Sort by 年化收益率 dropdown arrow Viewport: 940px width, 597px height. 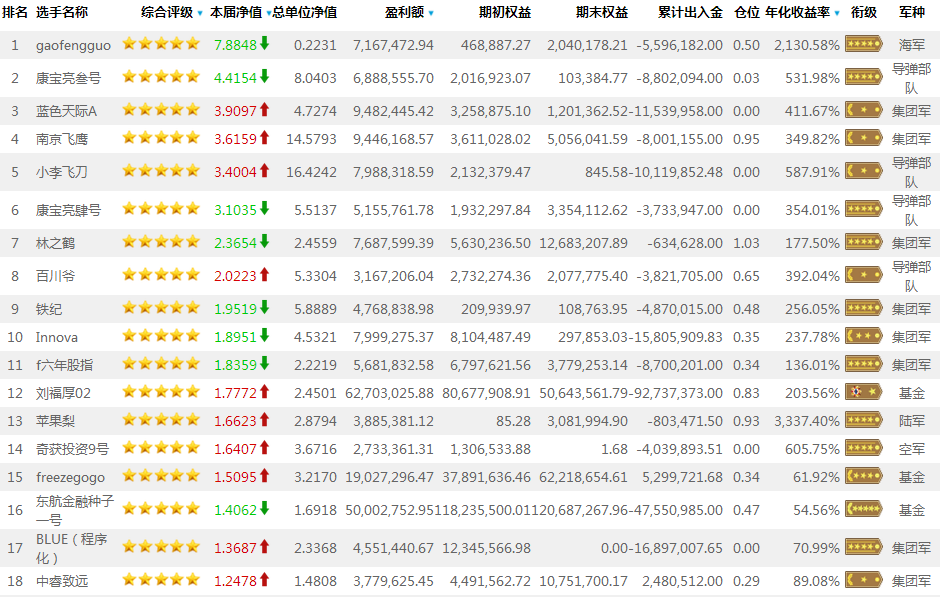point(837,14)
